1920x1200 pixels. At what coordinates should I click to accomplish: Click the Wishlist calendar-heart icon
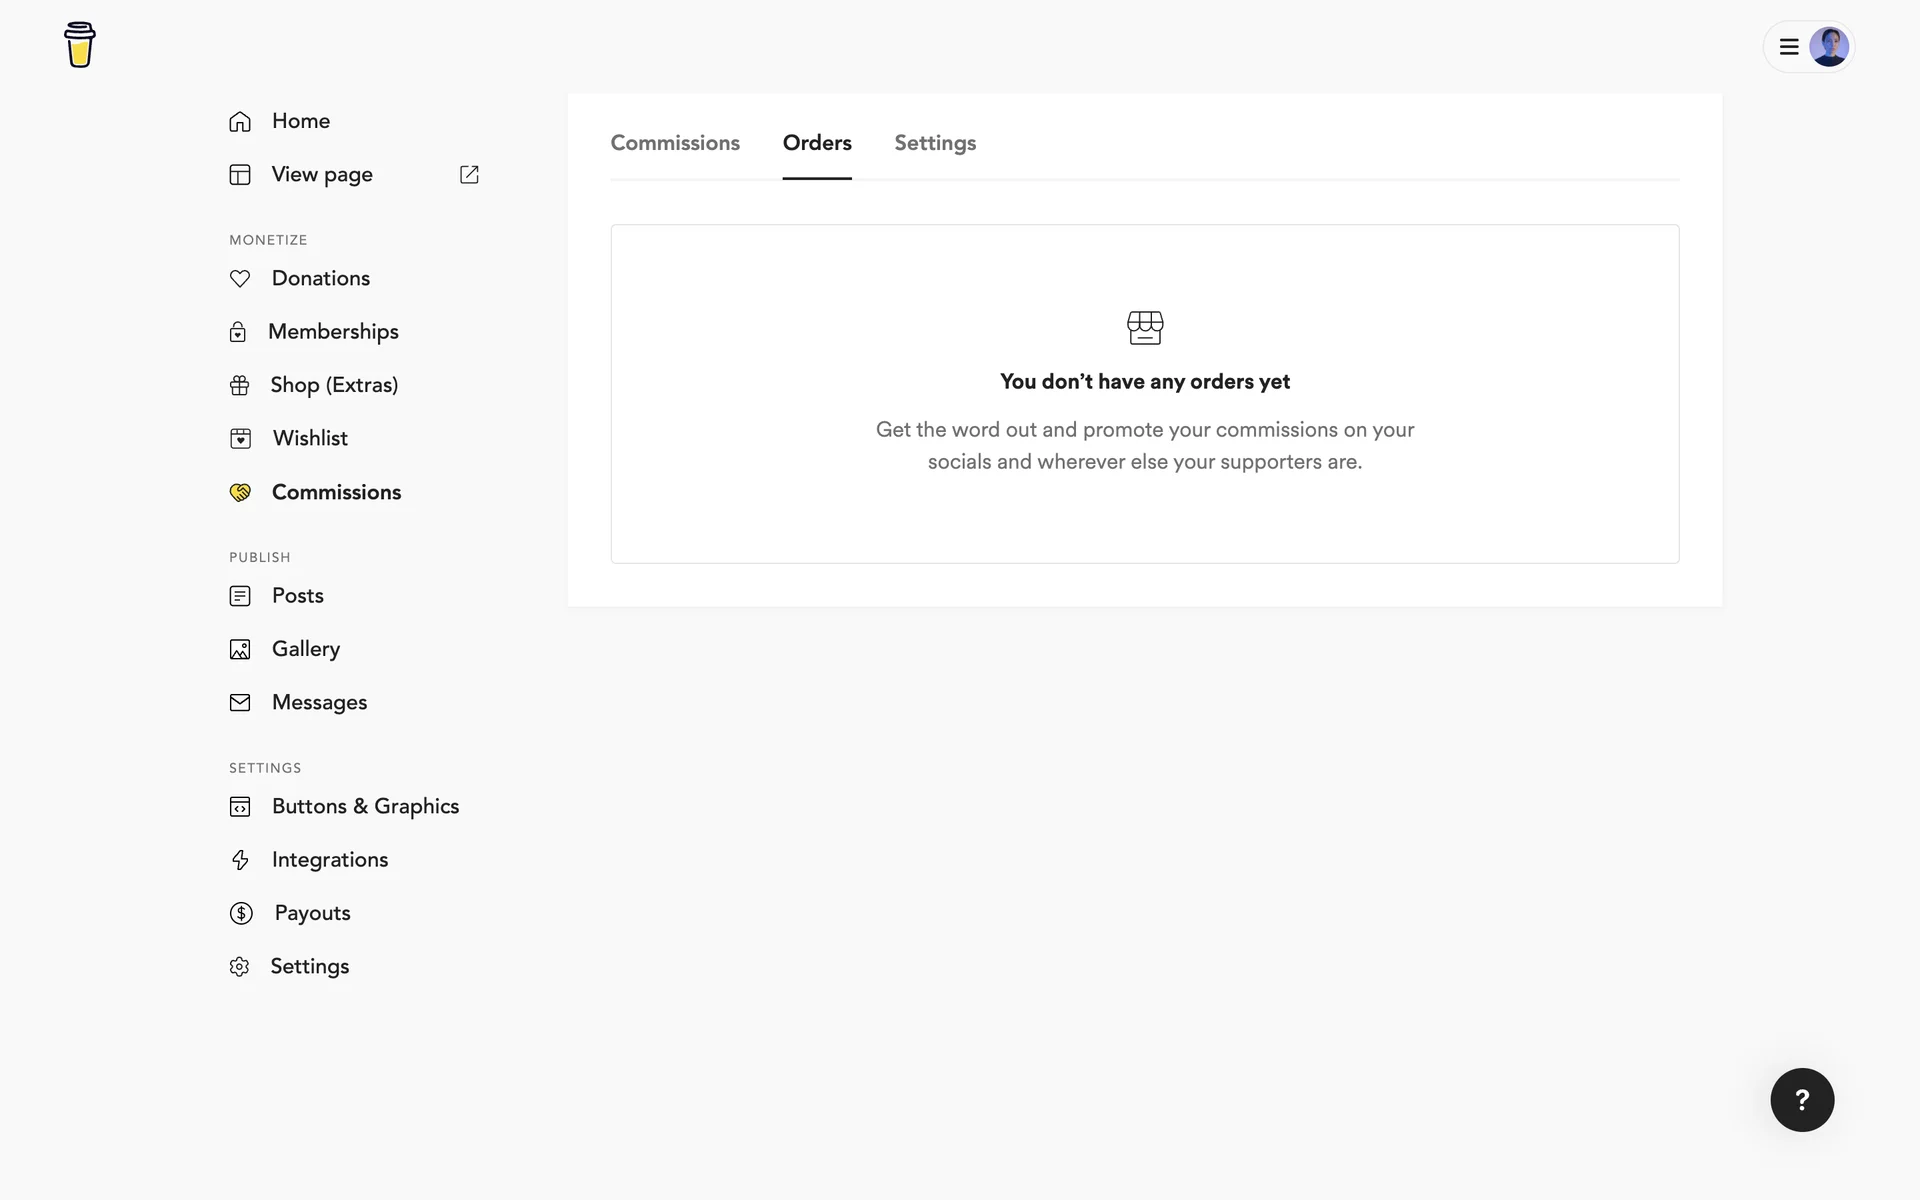pos(240,439)
